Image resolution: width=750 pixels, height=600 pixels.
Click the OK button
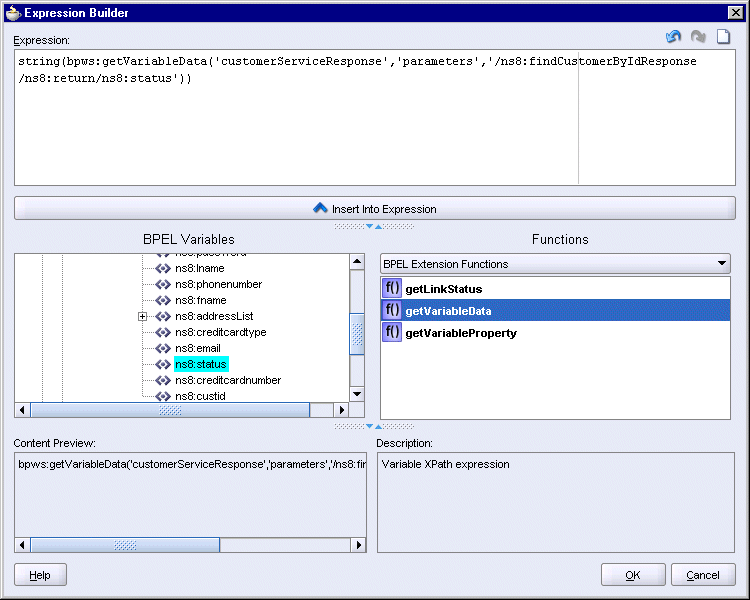point(633,575)
